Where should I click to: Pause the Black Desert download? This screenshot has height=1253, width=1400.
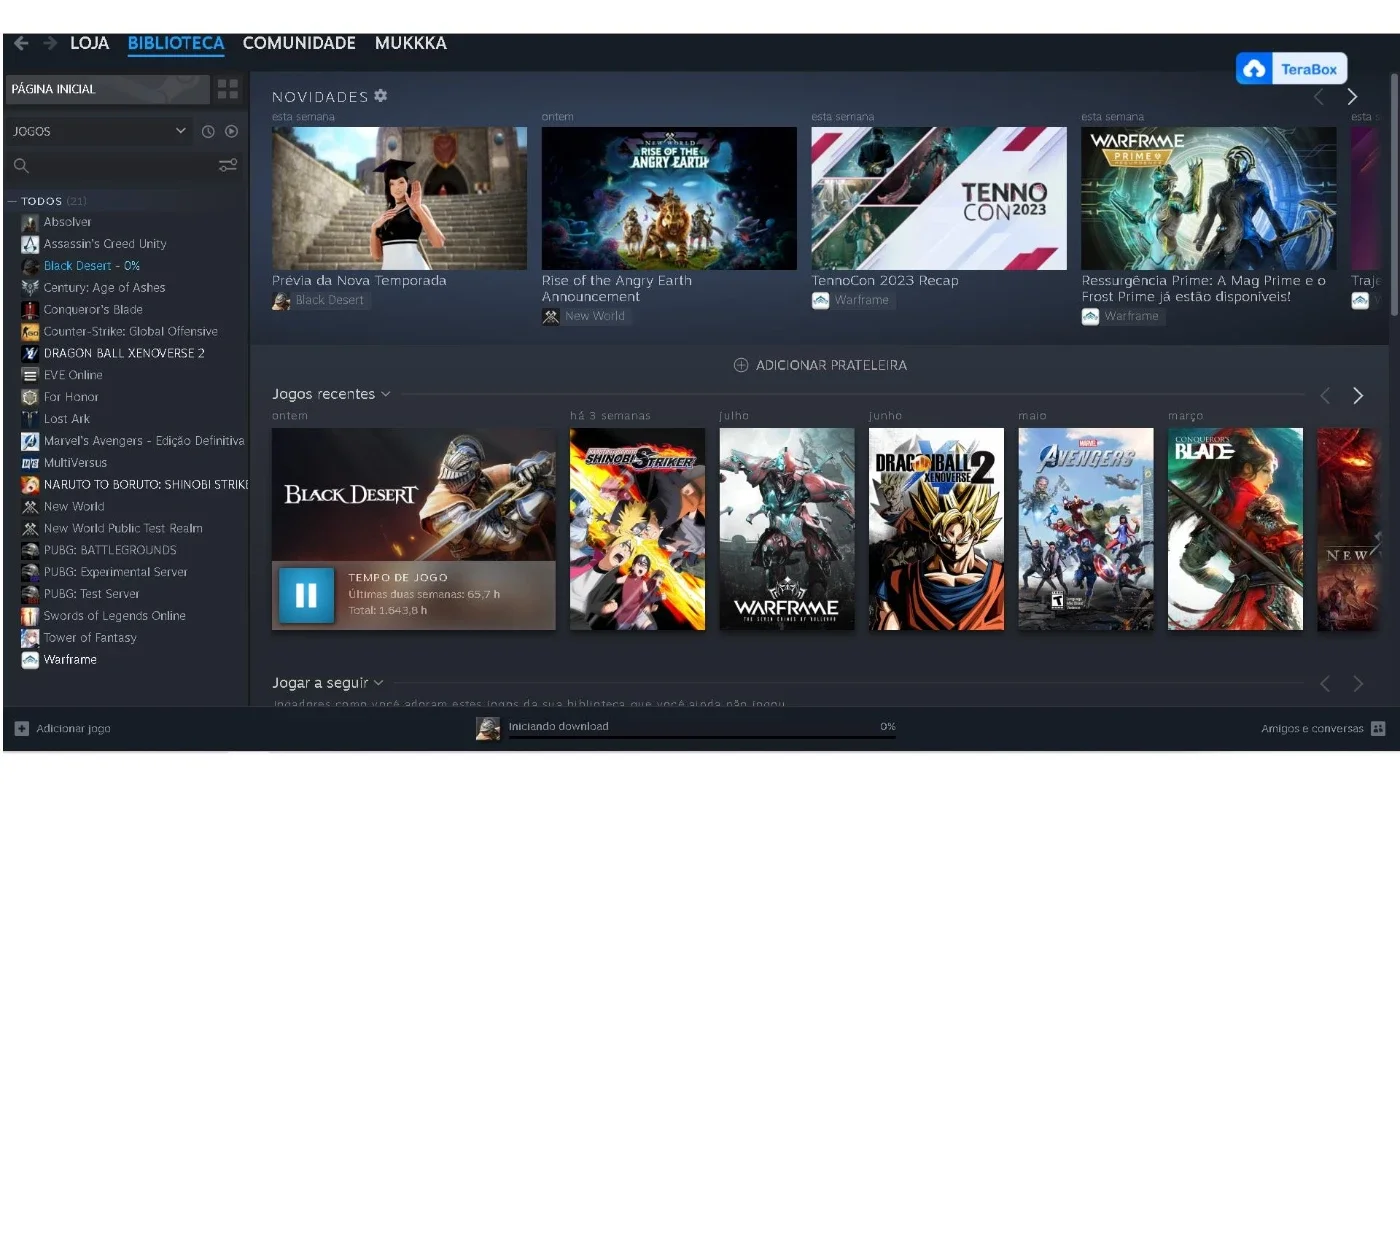tap(306, 595)
